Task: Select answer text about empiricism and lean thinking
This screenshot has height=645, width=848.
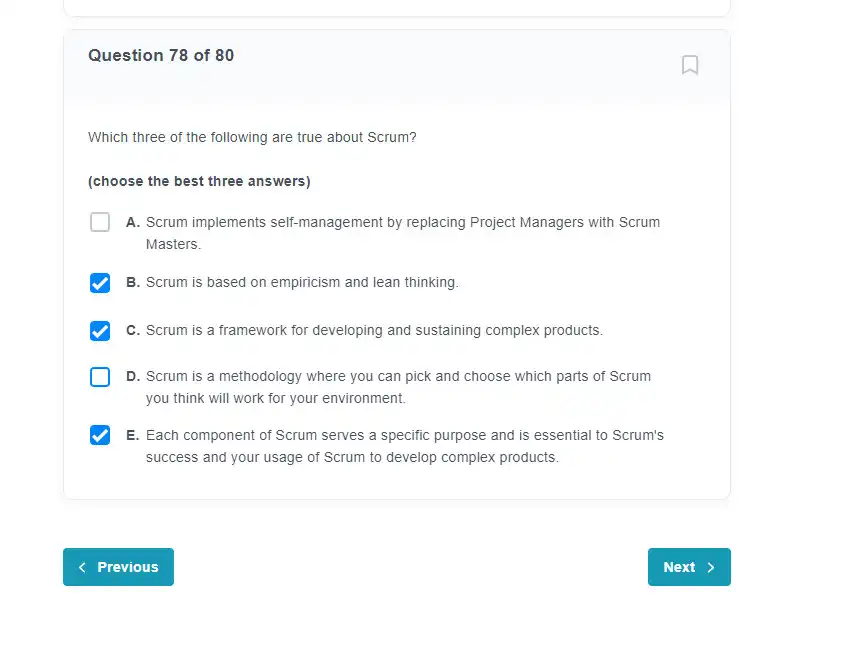Action: [302, 282]
